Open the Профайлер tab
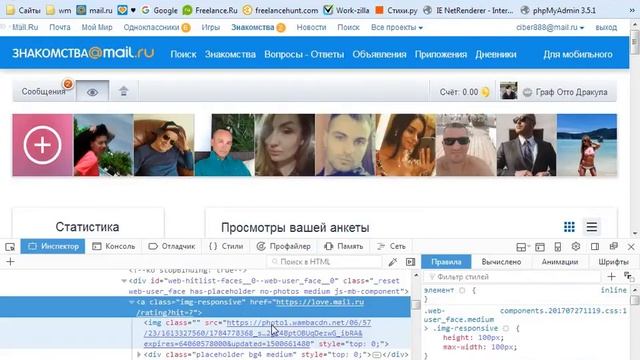Screen dimensions: 640x360 coord(283,247)
